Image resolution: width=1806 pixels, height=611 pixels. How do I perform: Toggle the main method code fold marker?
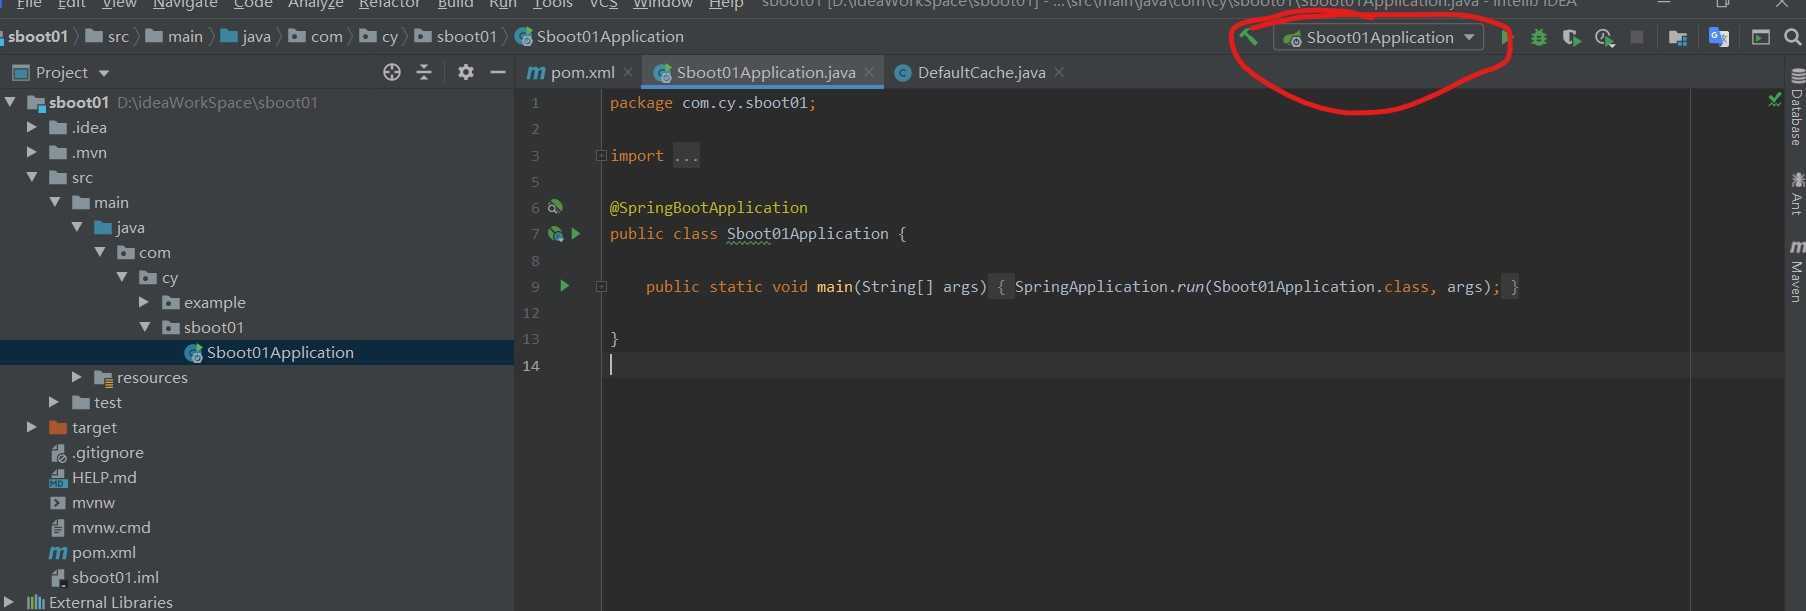click(601, 287)
